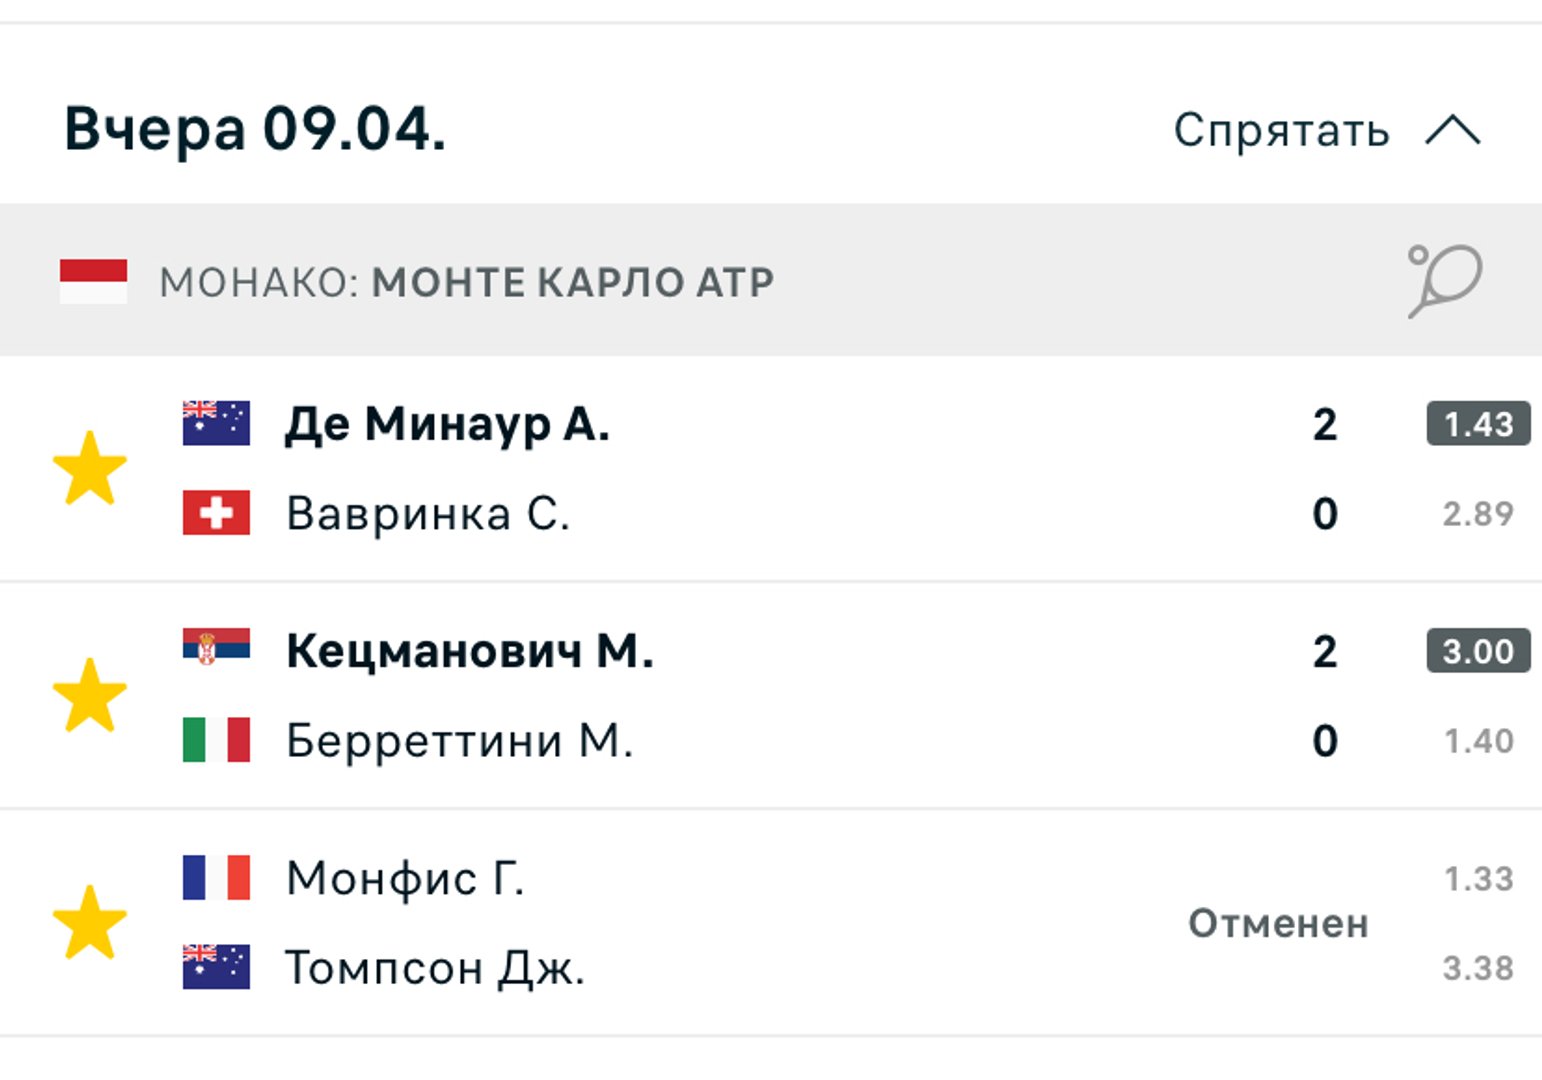Screen dimensions: 1542x1080
Task: Click Swiss flag next to Вавринка
Action: pyautogui.click(x=216, y=513)
